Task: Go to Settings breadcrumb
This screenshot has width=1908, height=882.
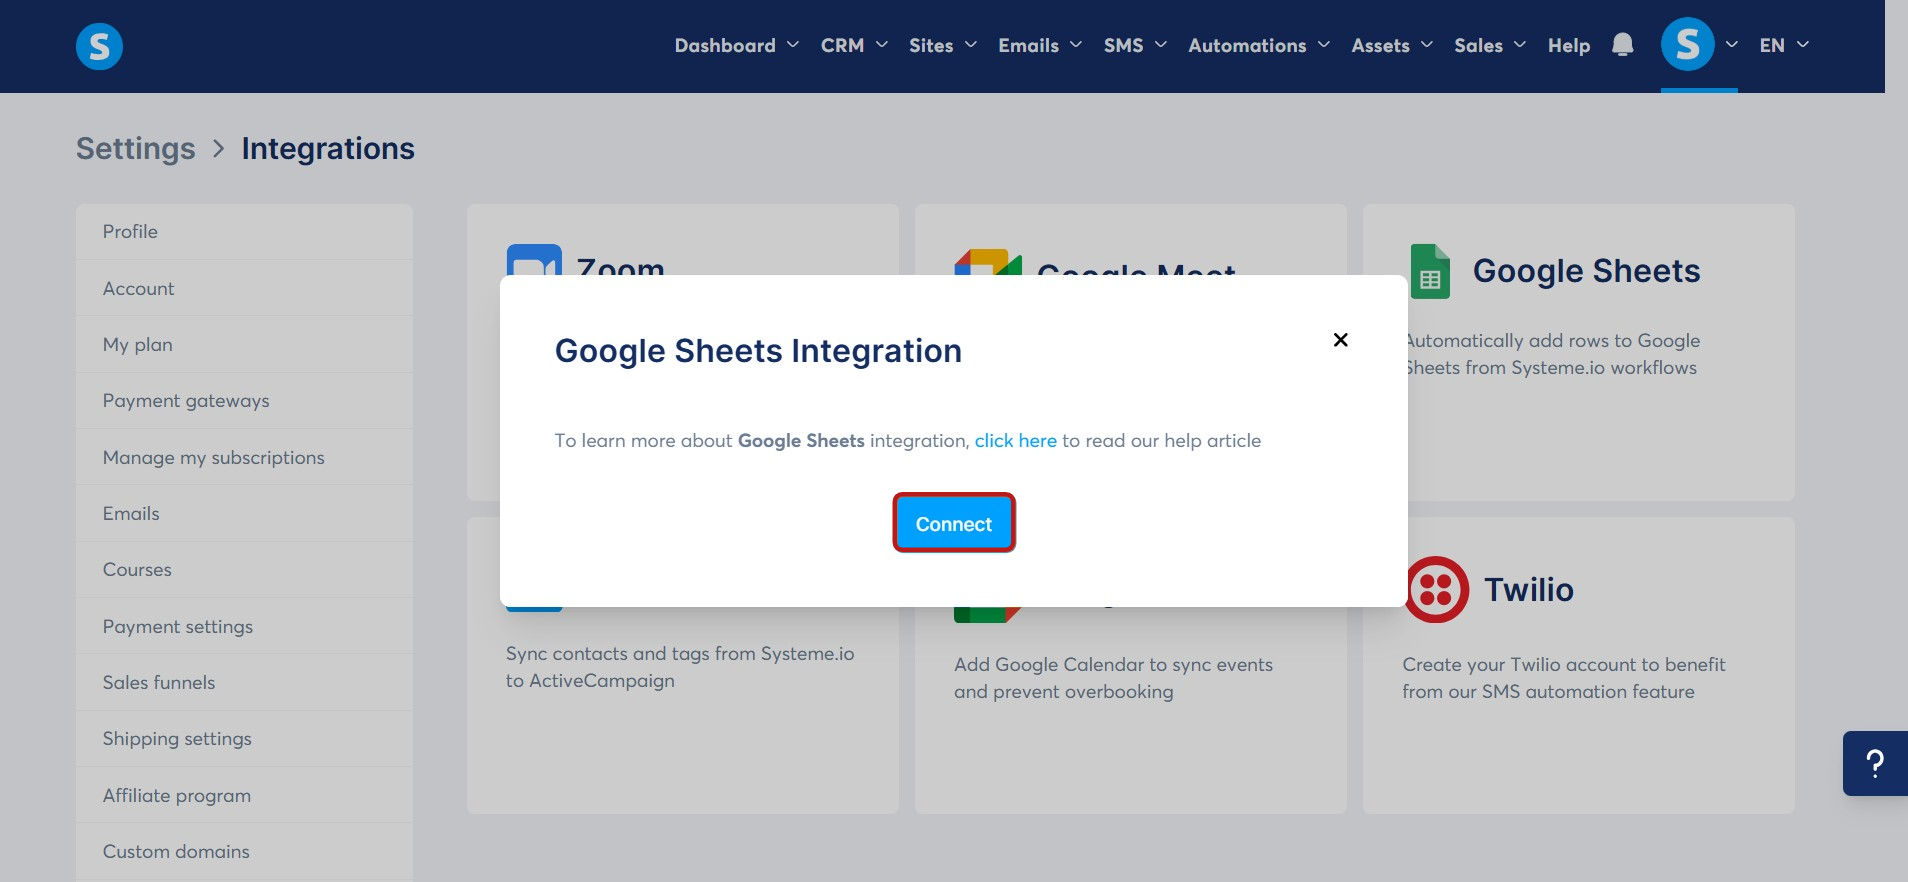Action: [x=136, y=148]
